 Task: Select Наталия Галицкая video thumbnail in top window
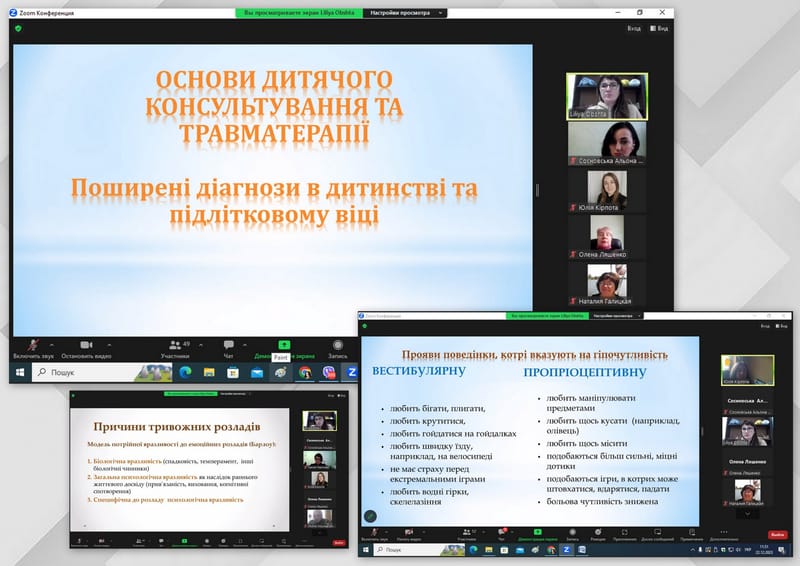click(x=607, y=284)
